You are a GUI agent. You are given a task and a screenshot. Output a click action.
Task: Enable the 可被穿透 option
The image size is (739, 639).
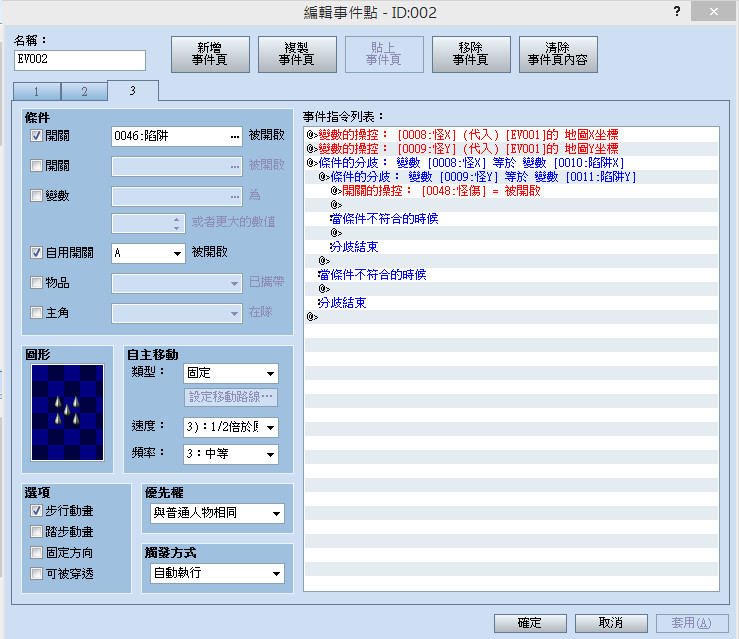36,573
